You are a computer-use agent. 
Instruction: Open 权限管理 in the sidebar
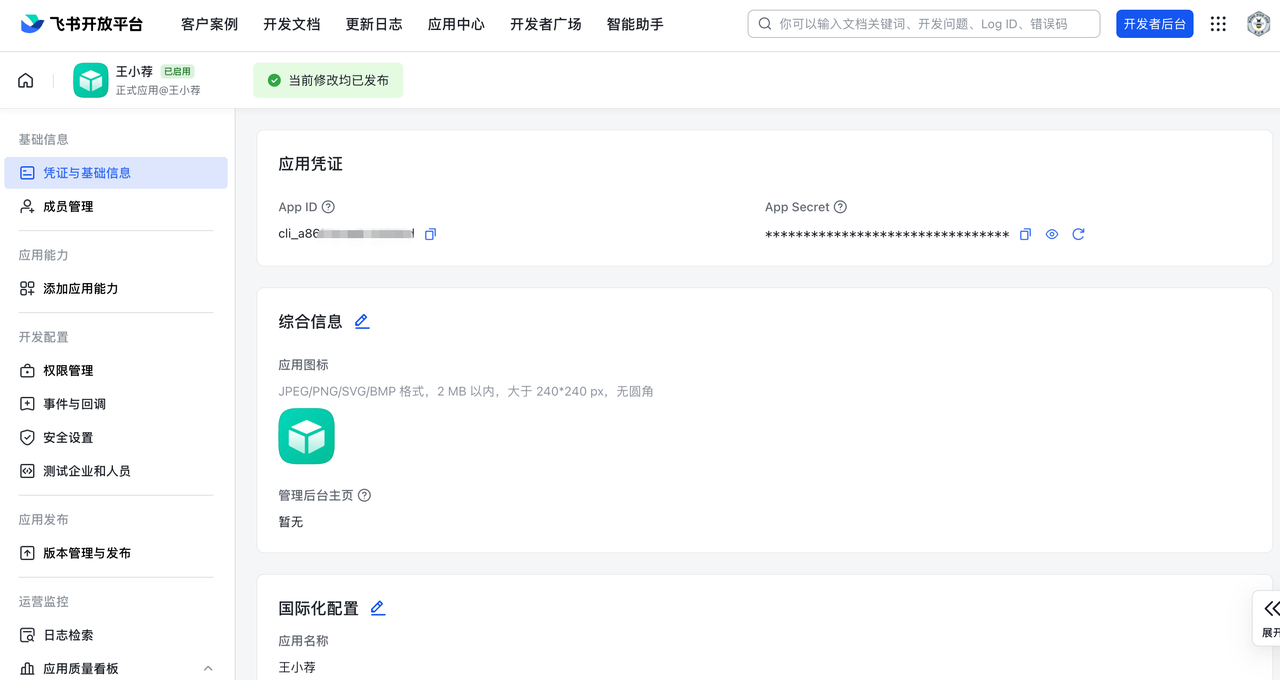(68, 370)
